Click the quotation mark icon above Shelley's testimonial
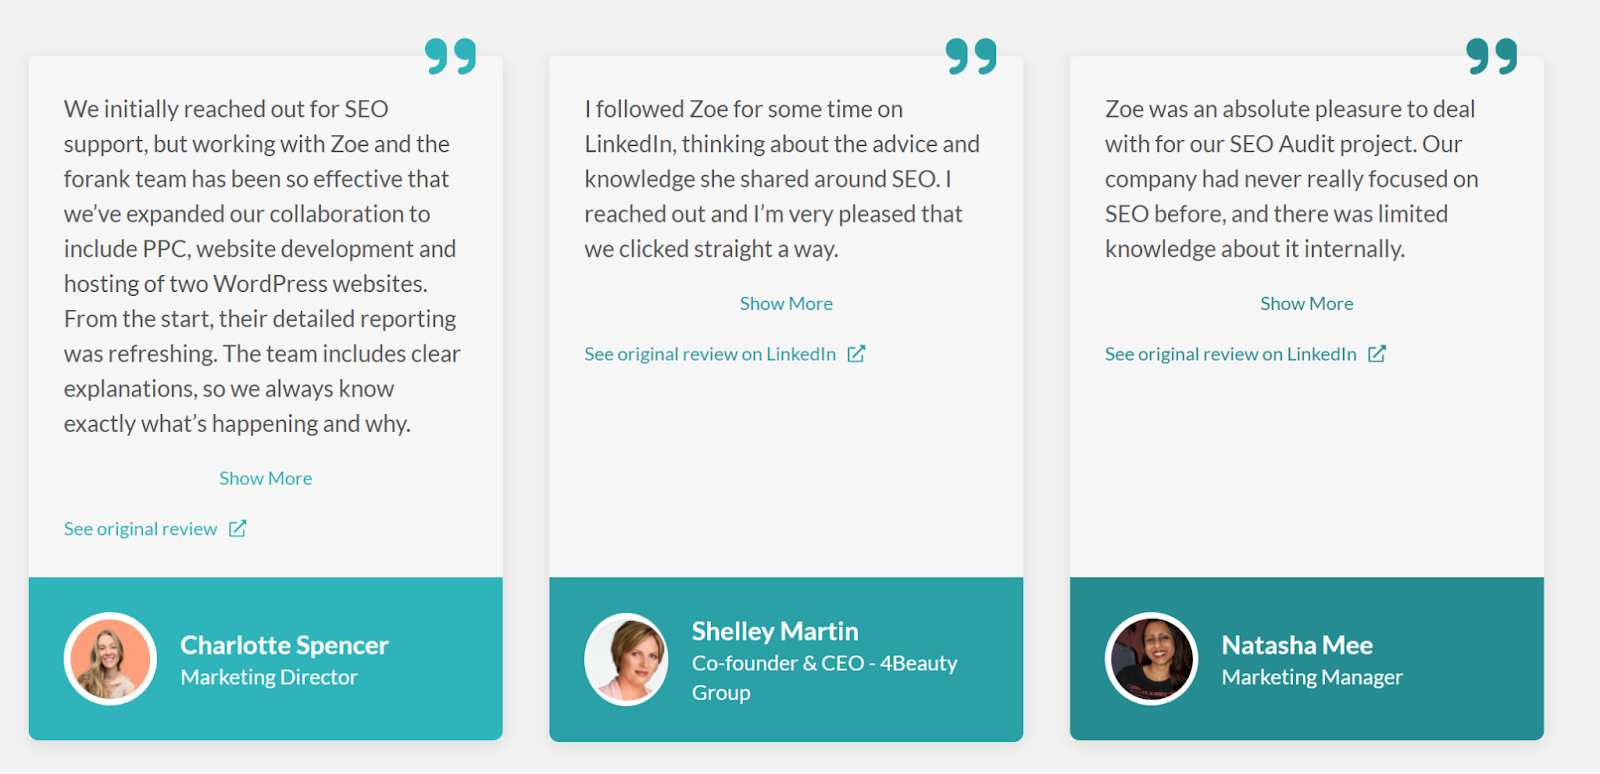The image size is (1600, 774). [x=968, y=57]
